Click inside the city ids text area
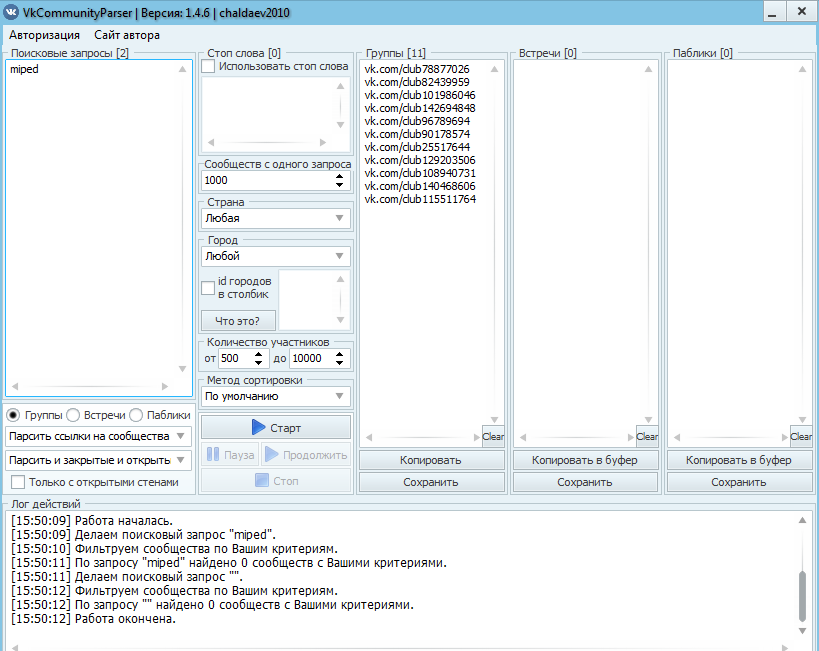Viewport: 819px width, 651px height. (307, 300)
